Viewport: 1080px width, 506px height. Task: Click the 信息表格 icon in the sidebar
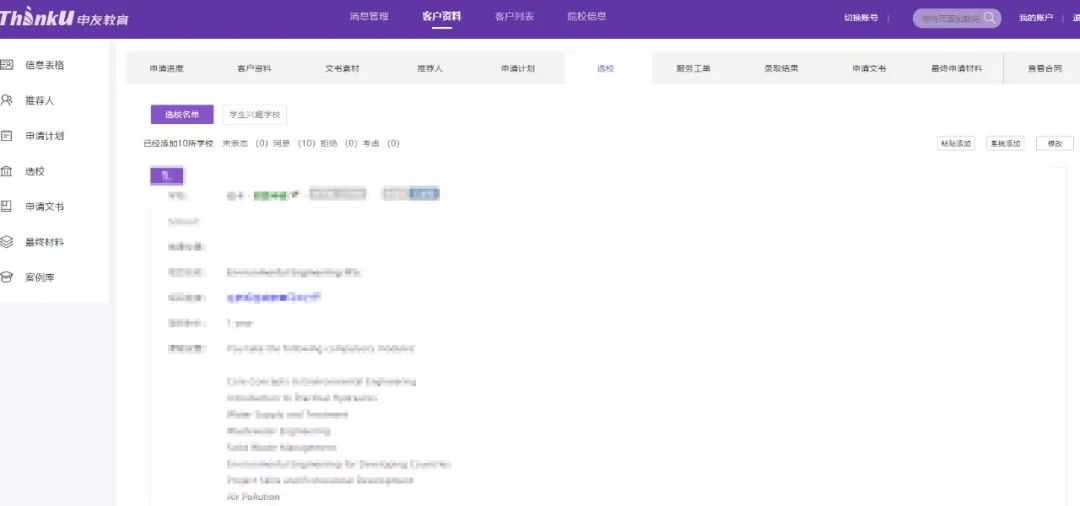[7, 65]
